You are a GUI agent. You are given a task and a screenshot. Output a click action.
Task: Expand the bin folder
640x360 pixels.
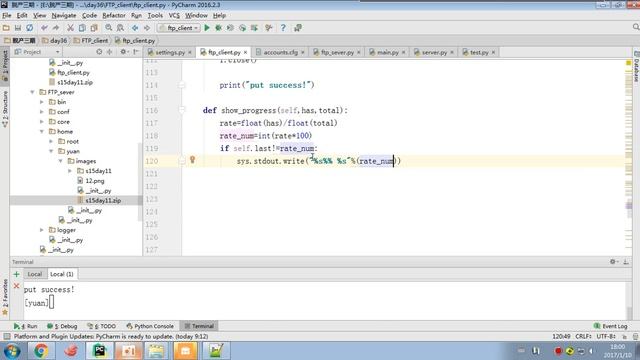coord(42,102)
